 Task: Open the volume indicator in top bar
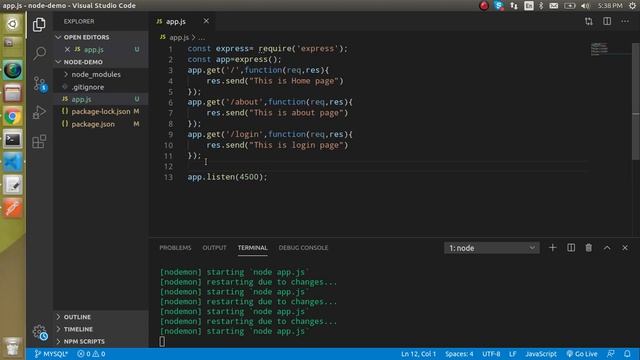click(585, 6)
